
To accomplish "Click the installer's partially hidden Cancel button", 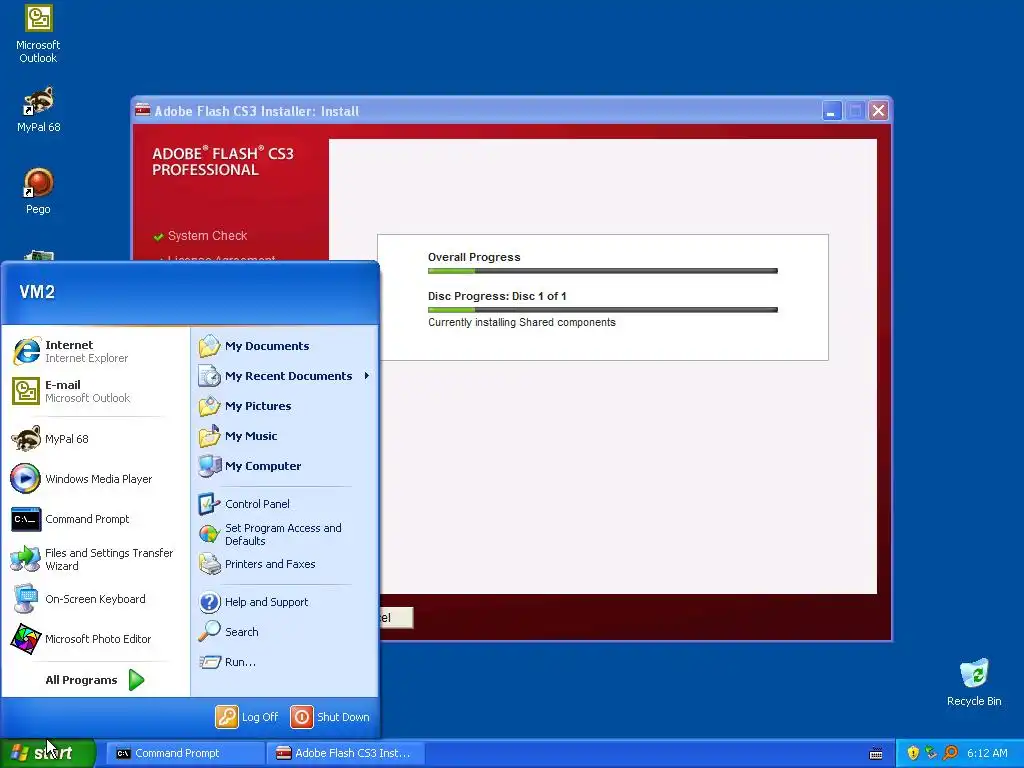I will [x=396, y=618].
